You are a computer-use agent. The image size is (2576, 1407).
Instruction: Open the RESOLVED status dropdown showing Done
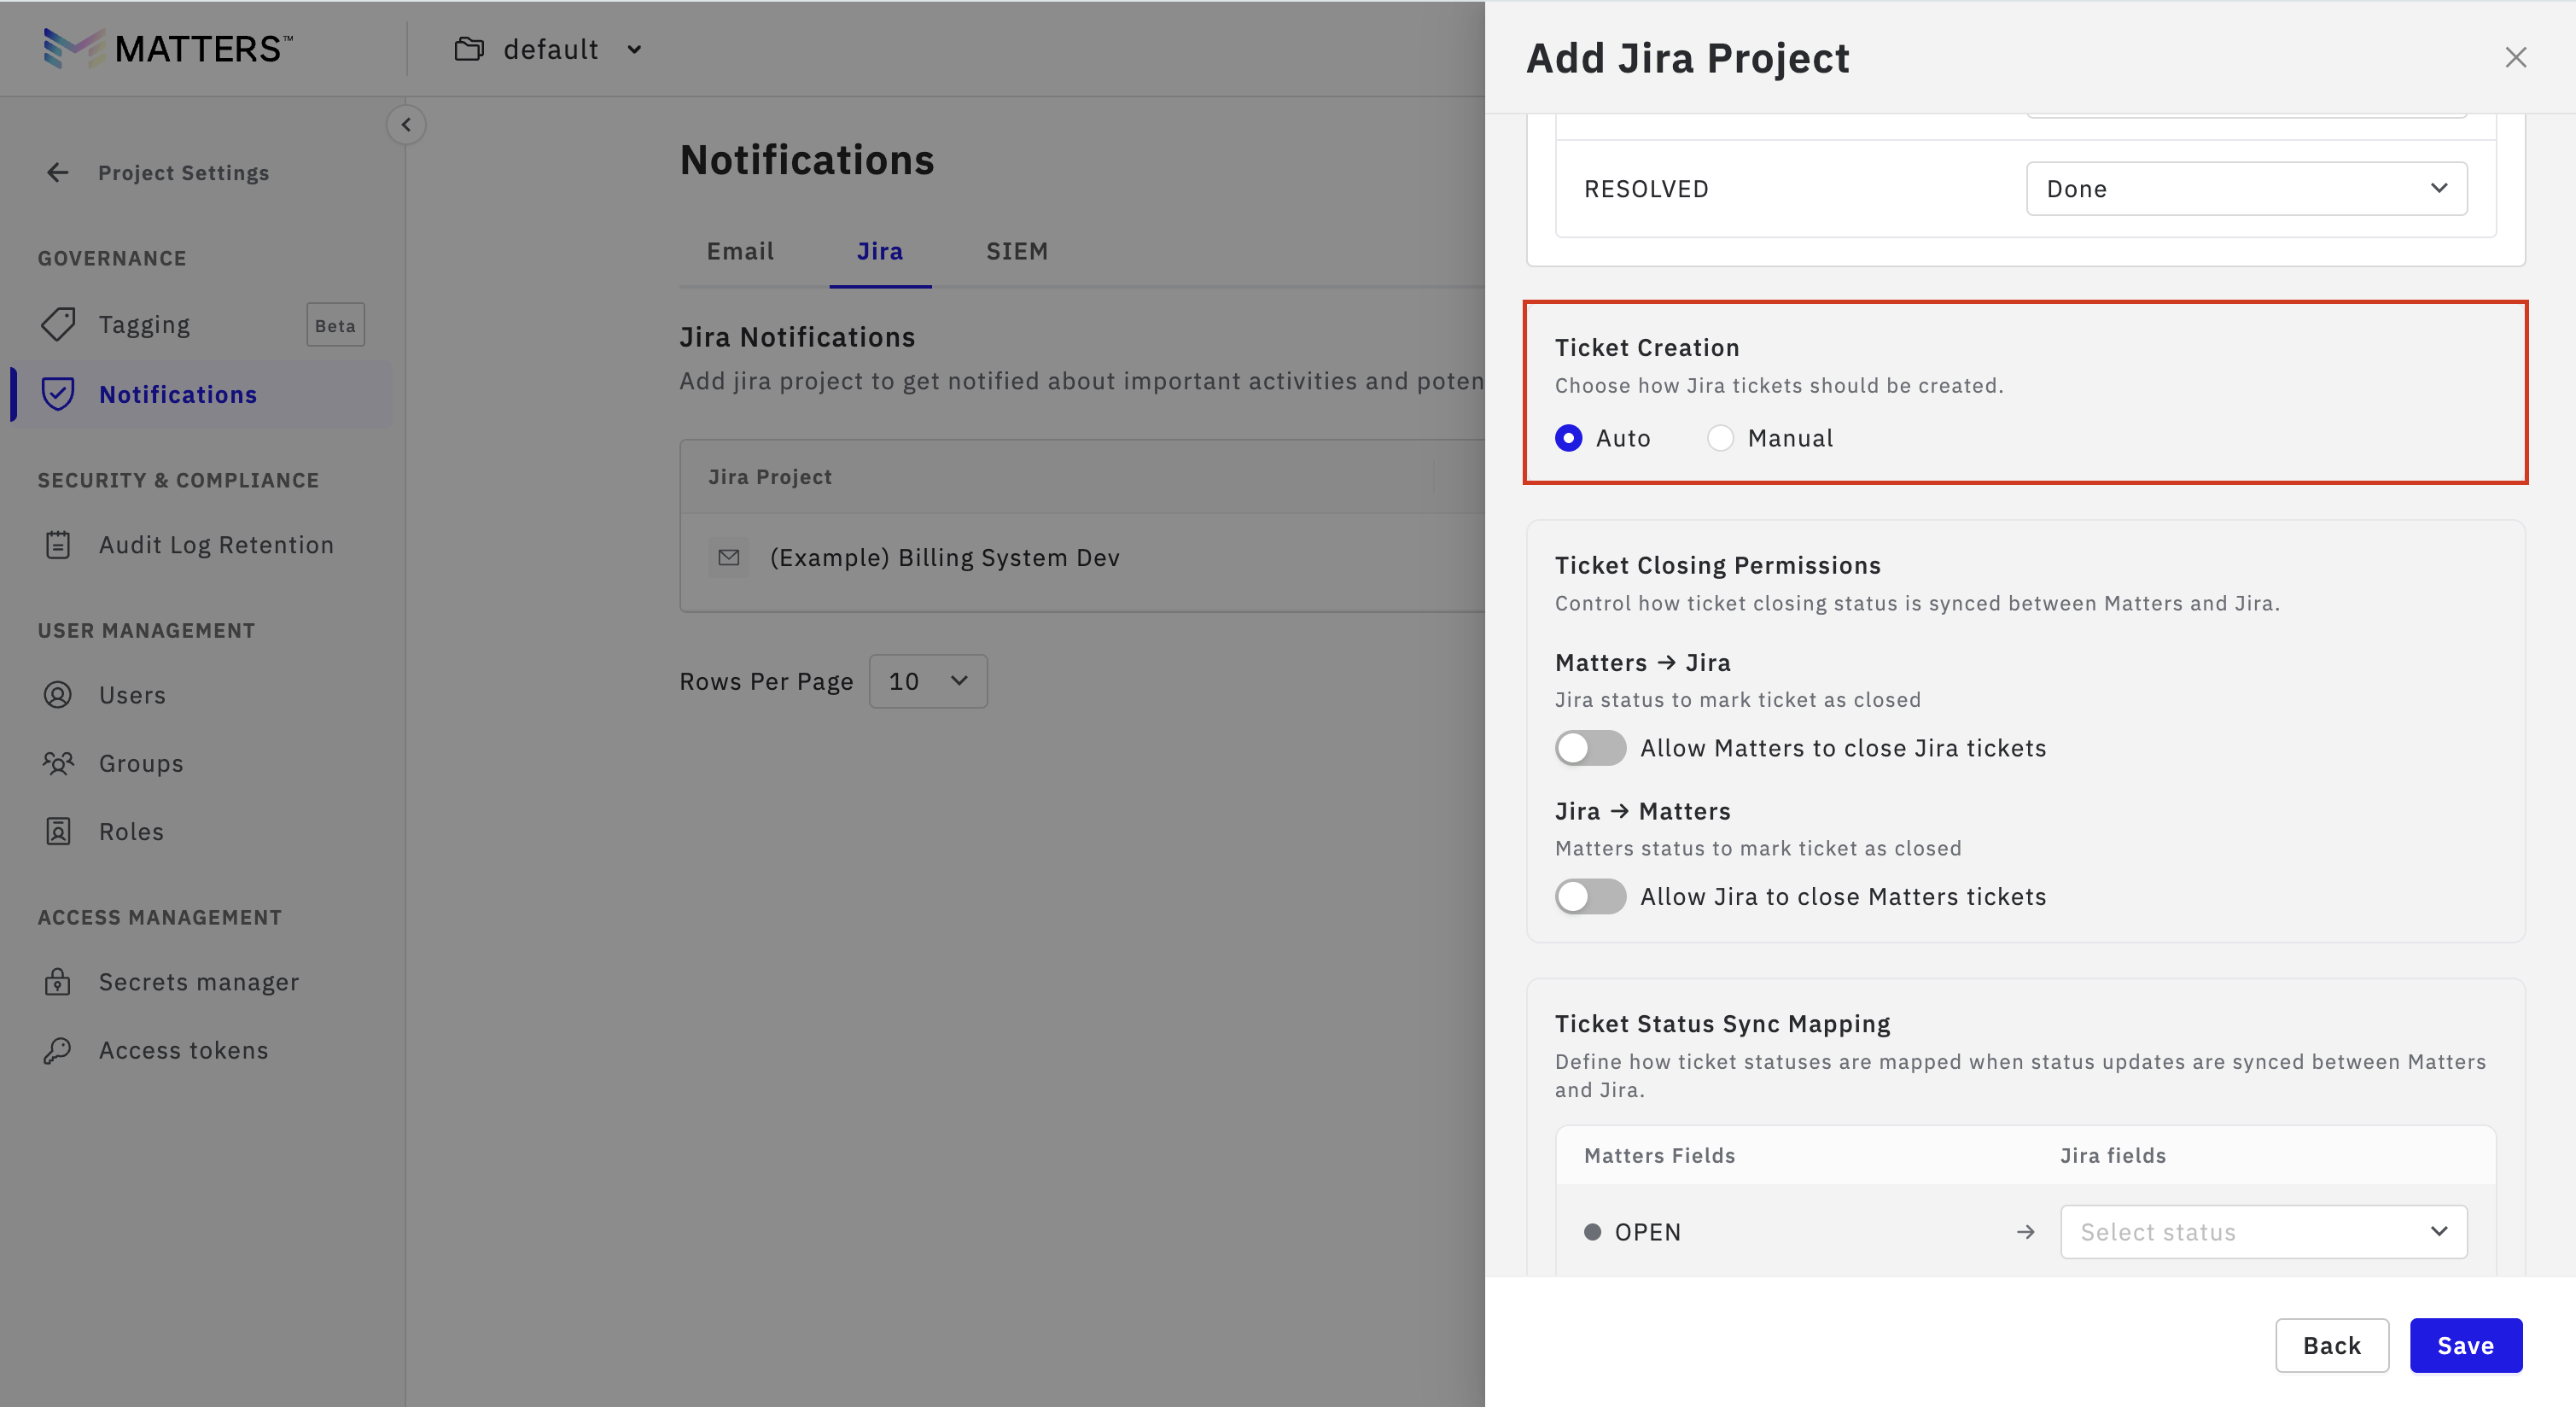click(x=2246, y=189)
